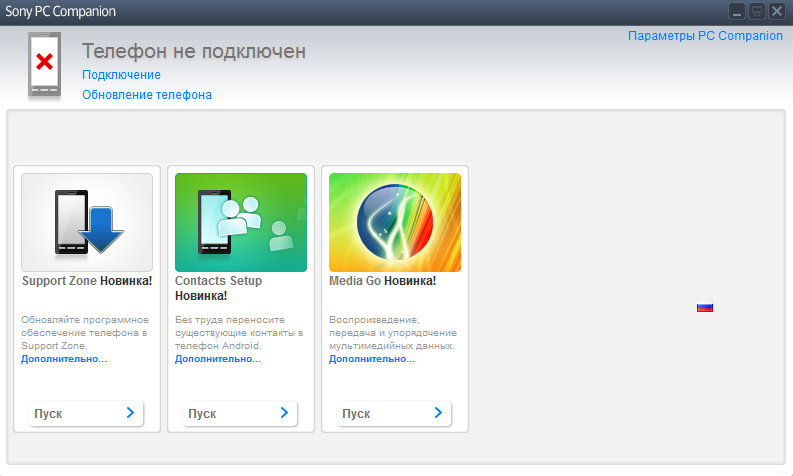
Task: Click the Sony PC Companion title text
Action: [x=60, y=12]
